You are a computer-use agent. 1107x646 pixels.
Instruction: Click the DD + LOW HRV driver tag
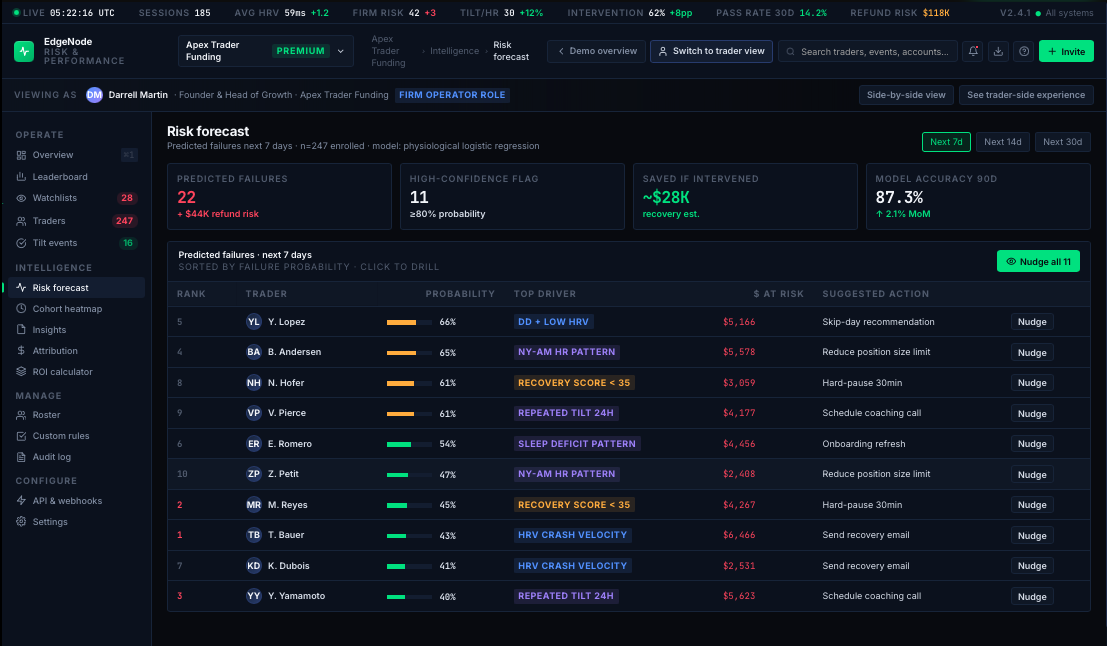[554, 322]
